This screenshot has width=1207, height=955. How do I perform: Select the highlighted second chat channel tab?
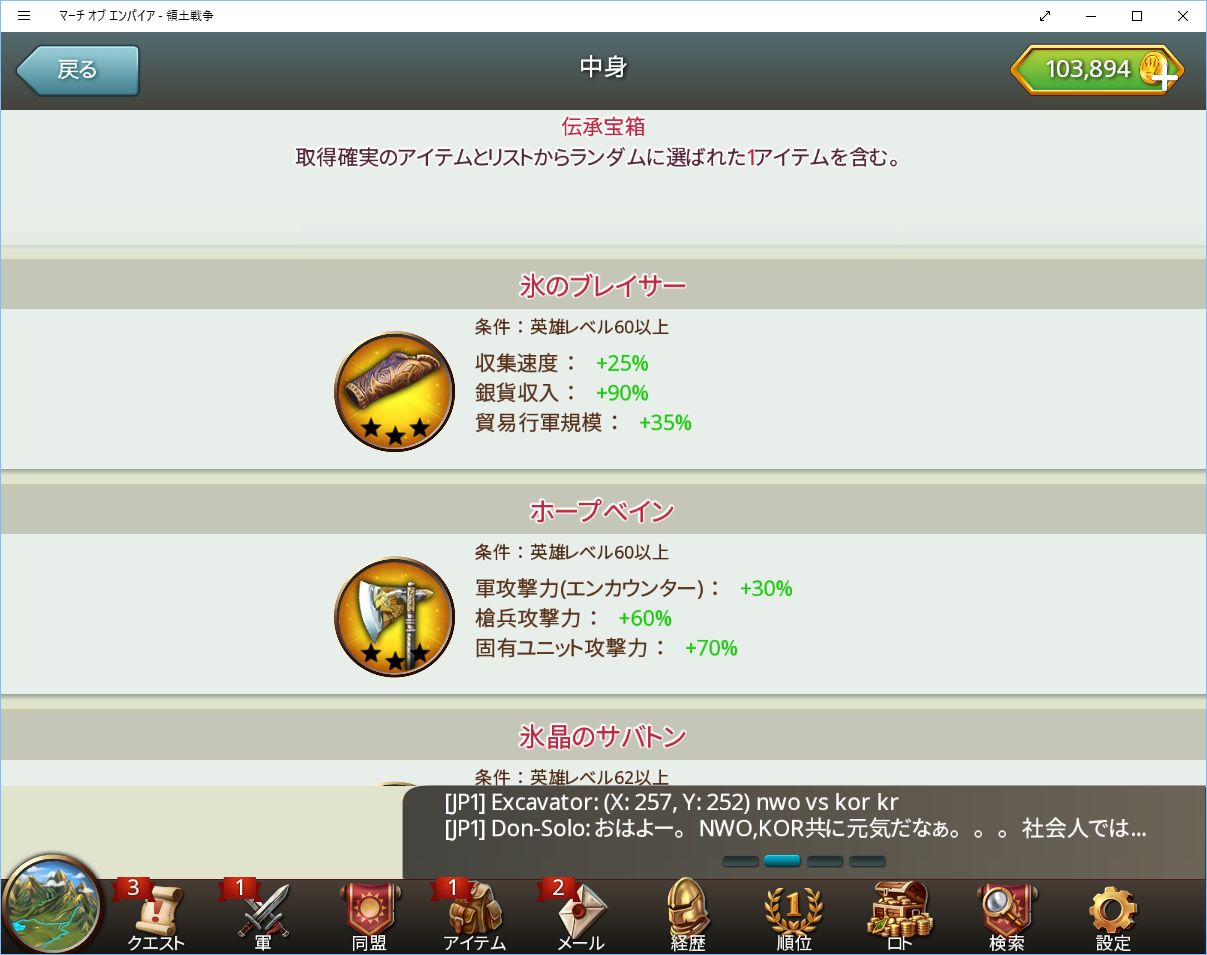(782, 861)
